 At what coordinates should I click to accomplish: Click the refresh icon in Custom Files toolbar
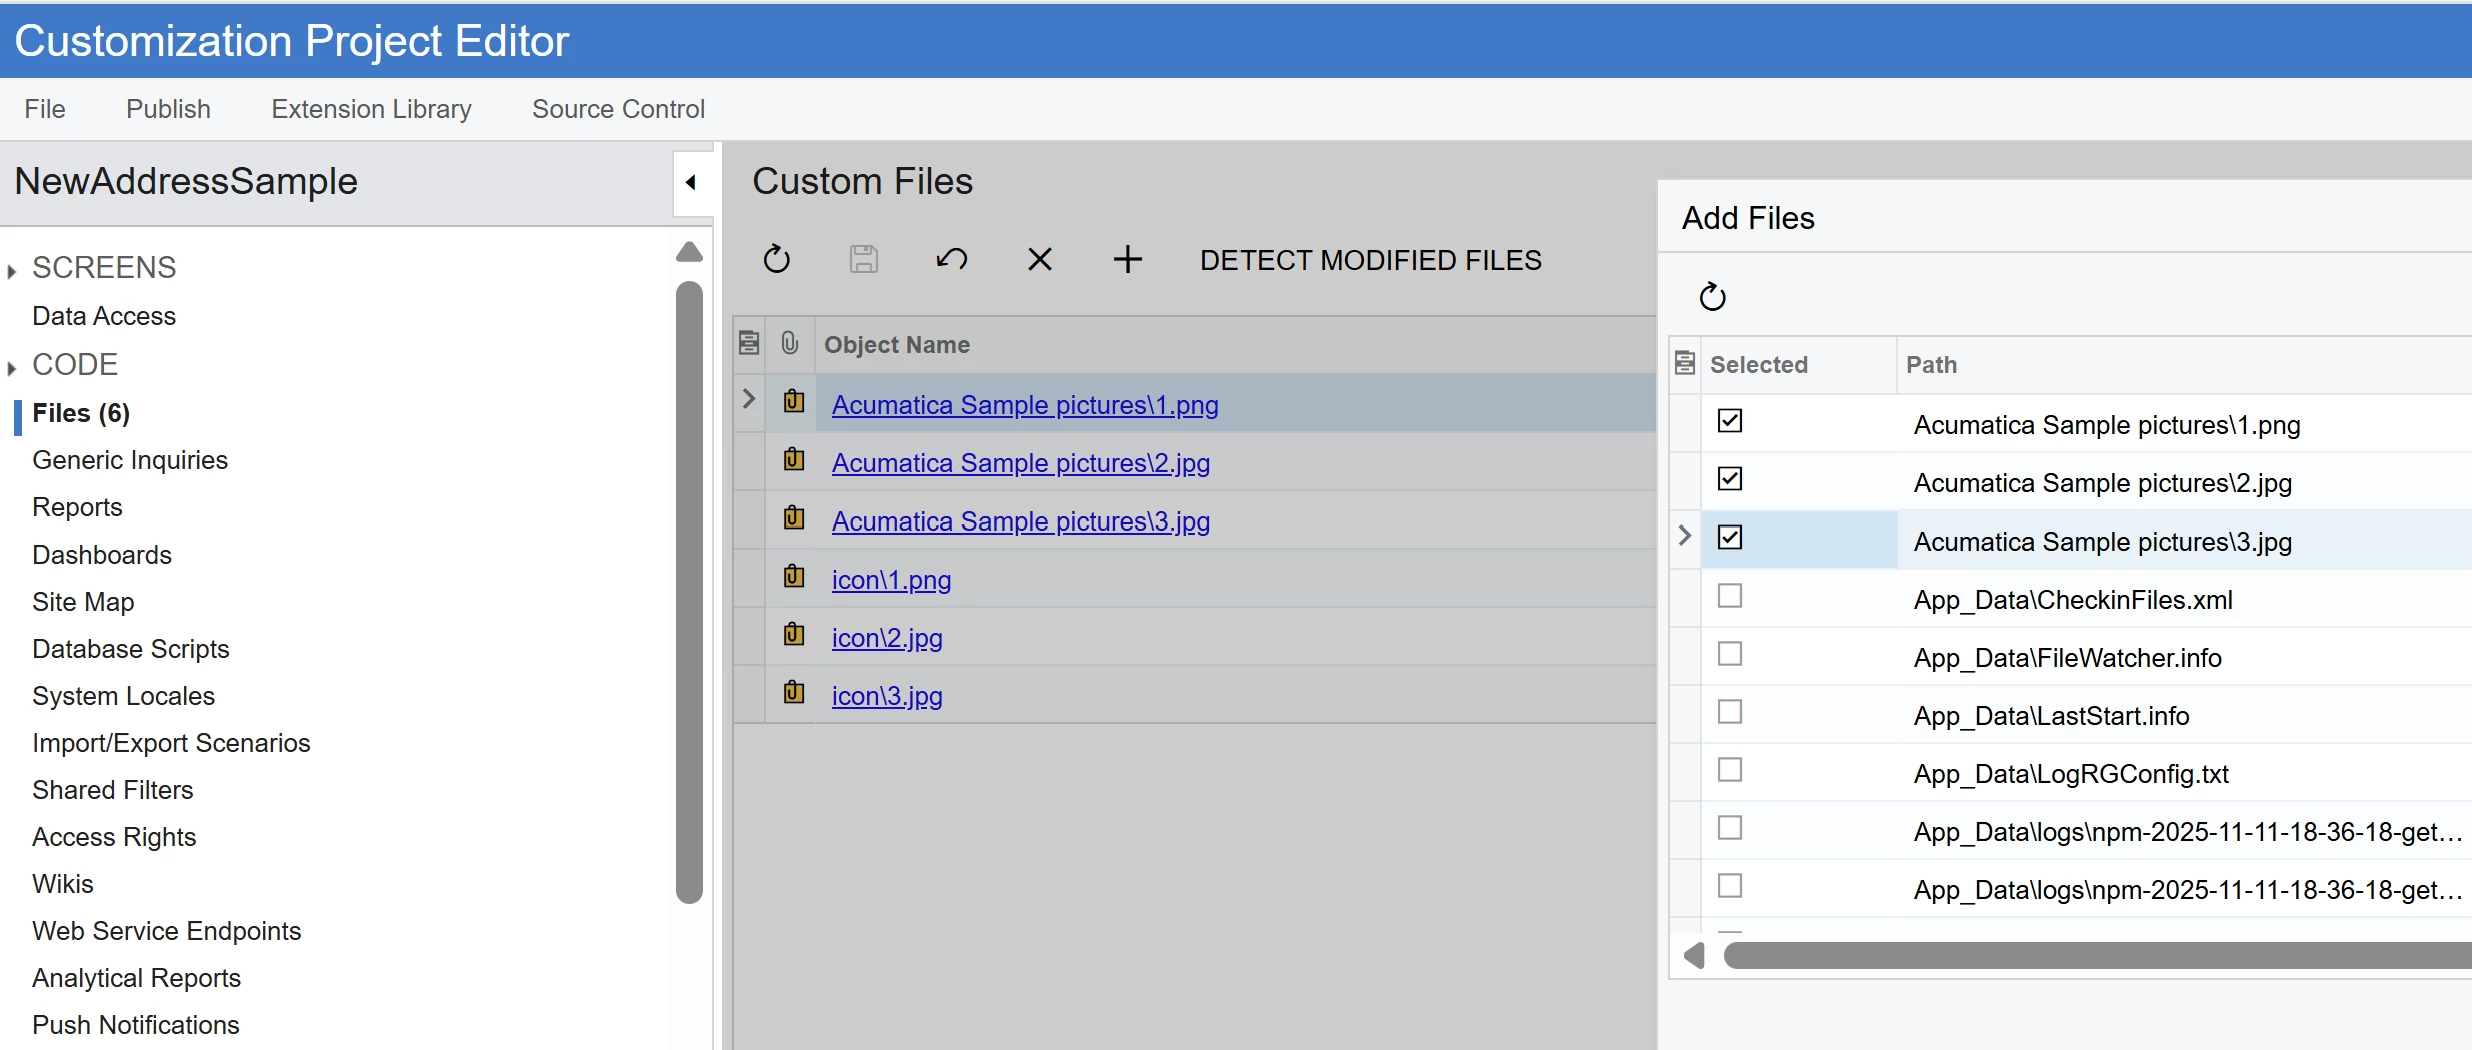(776, 260)
